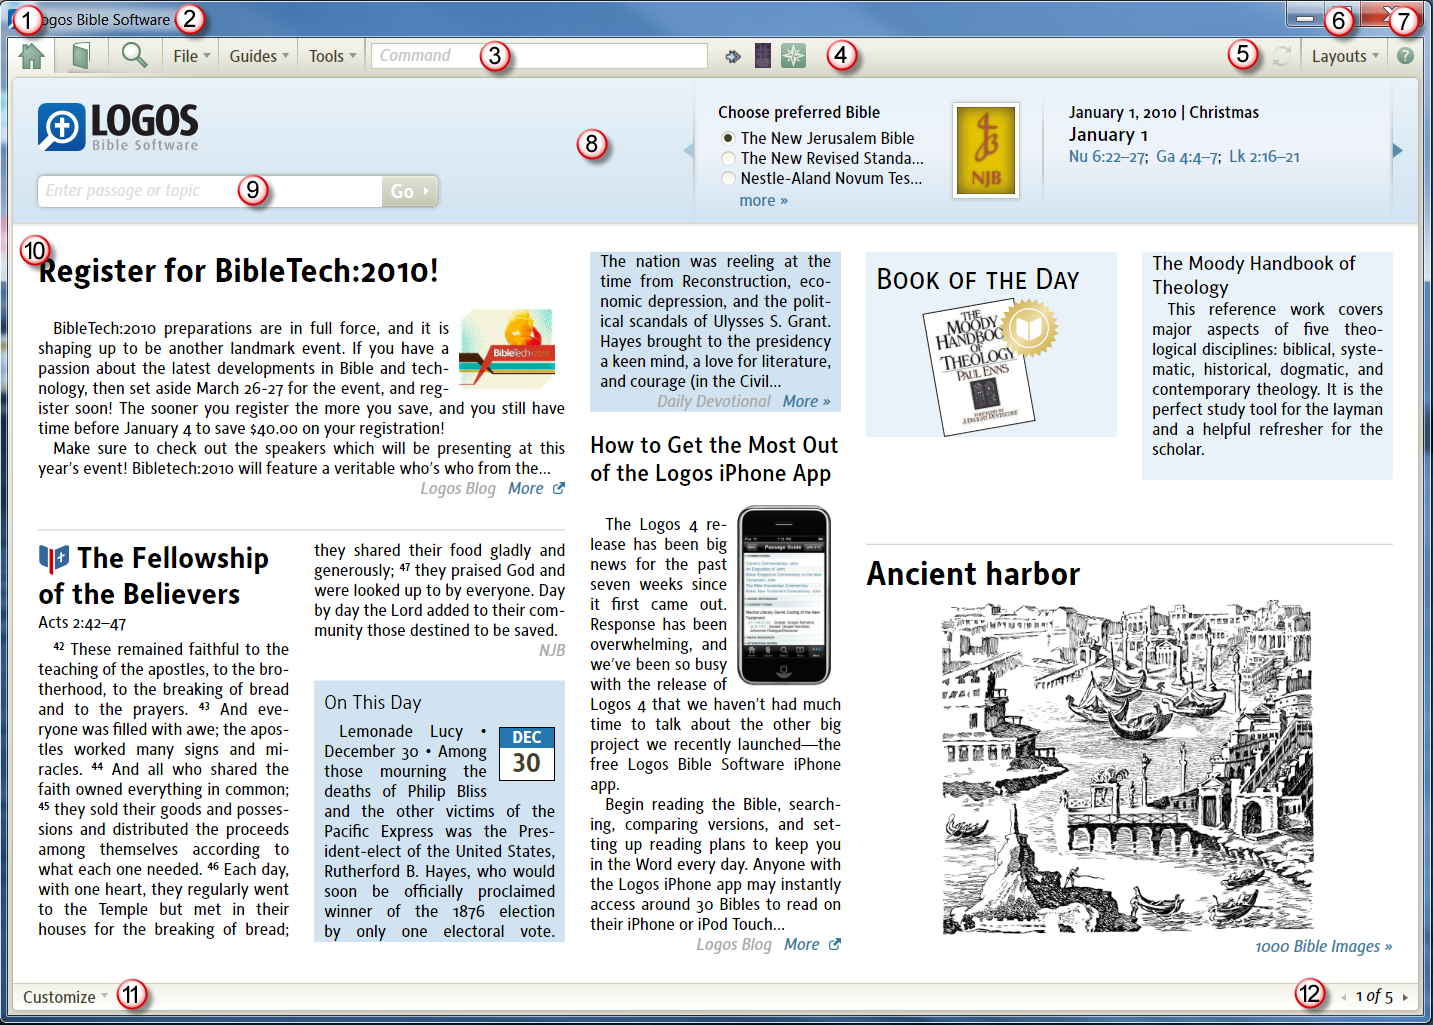Open the File menu
1433x1025 pixels.
[x=191, y=56]
